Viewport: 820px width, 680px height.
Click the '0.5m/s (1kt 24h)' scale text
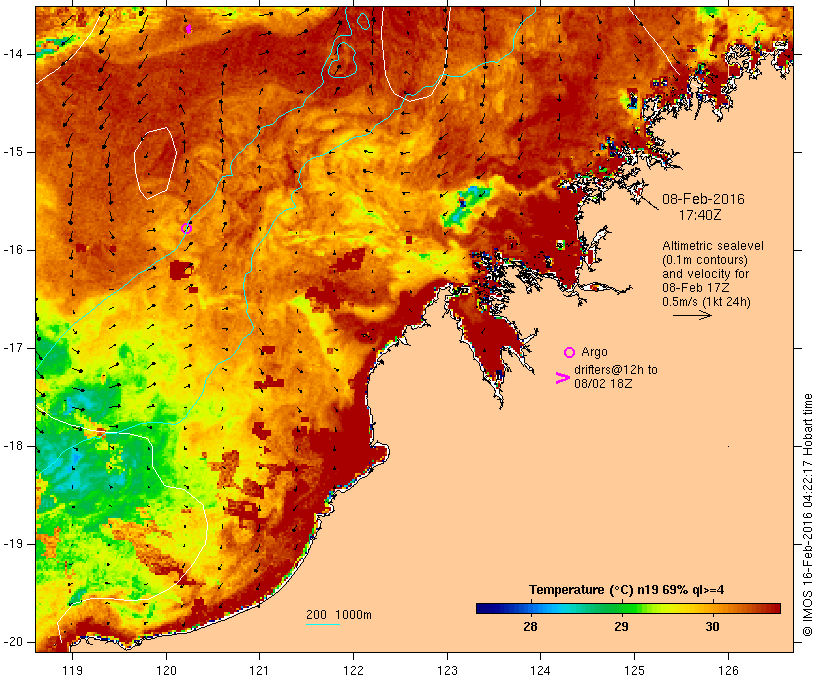[x=707, y=302]
